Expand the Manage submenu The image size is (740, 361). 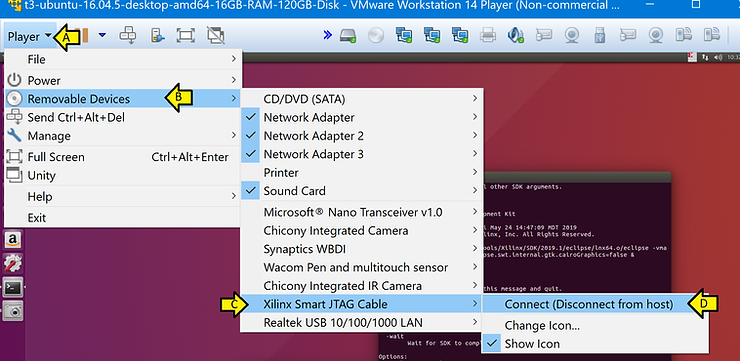tap(123, 136)
